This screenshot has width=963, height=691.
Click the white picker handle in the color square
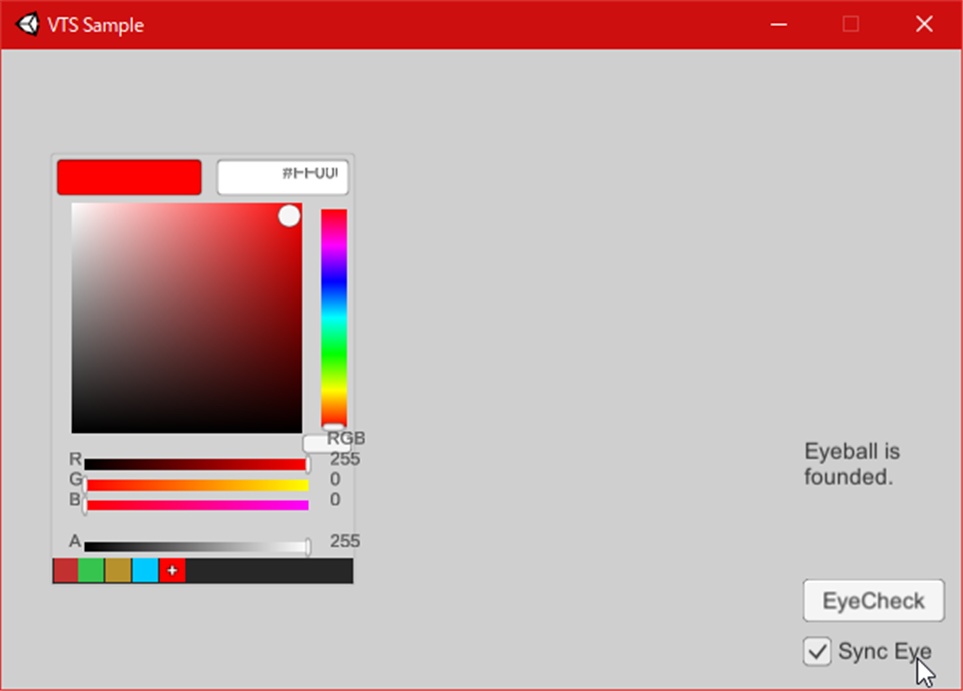(289, 216)
